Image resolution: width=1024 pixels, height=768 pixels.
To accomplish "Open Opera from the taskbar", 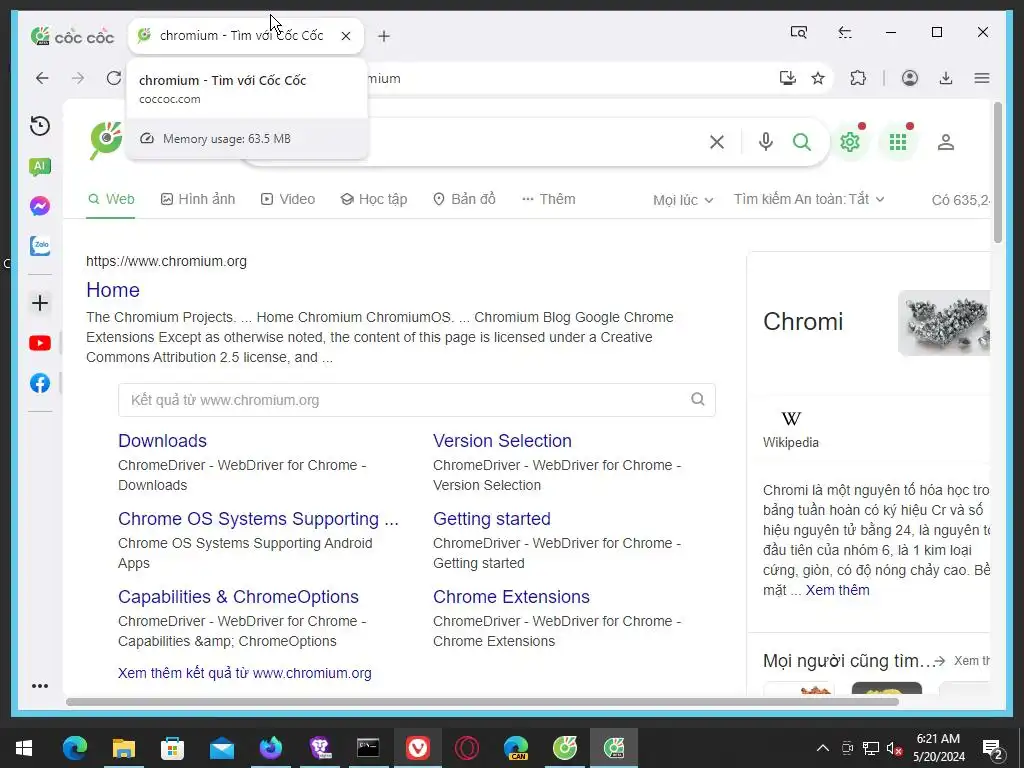I will (466, 748).
